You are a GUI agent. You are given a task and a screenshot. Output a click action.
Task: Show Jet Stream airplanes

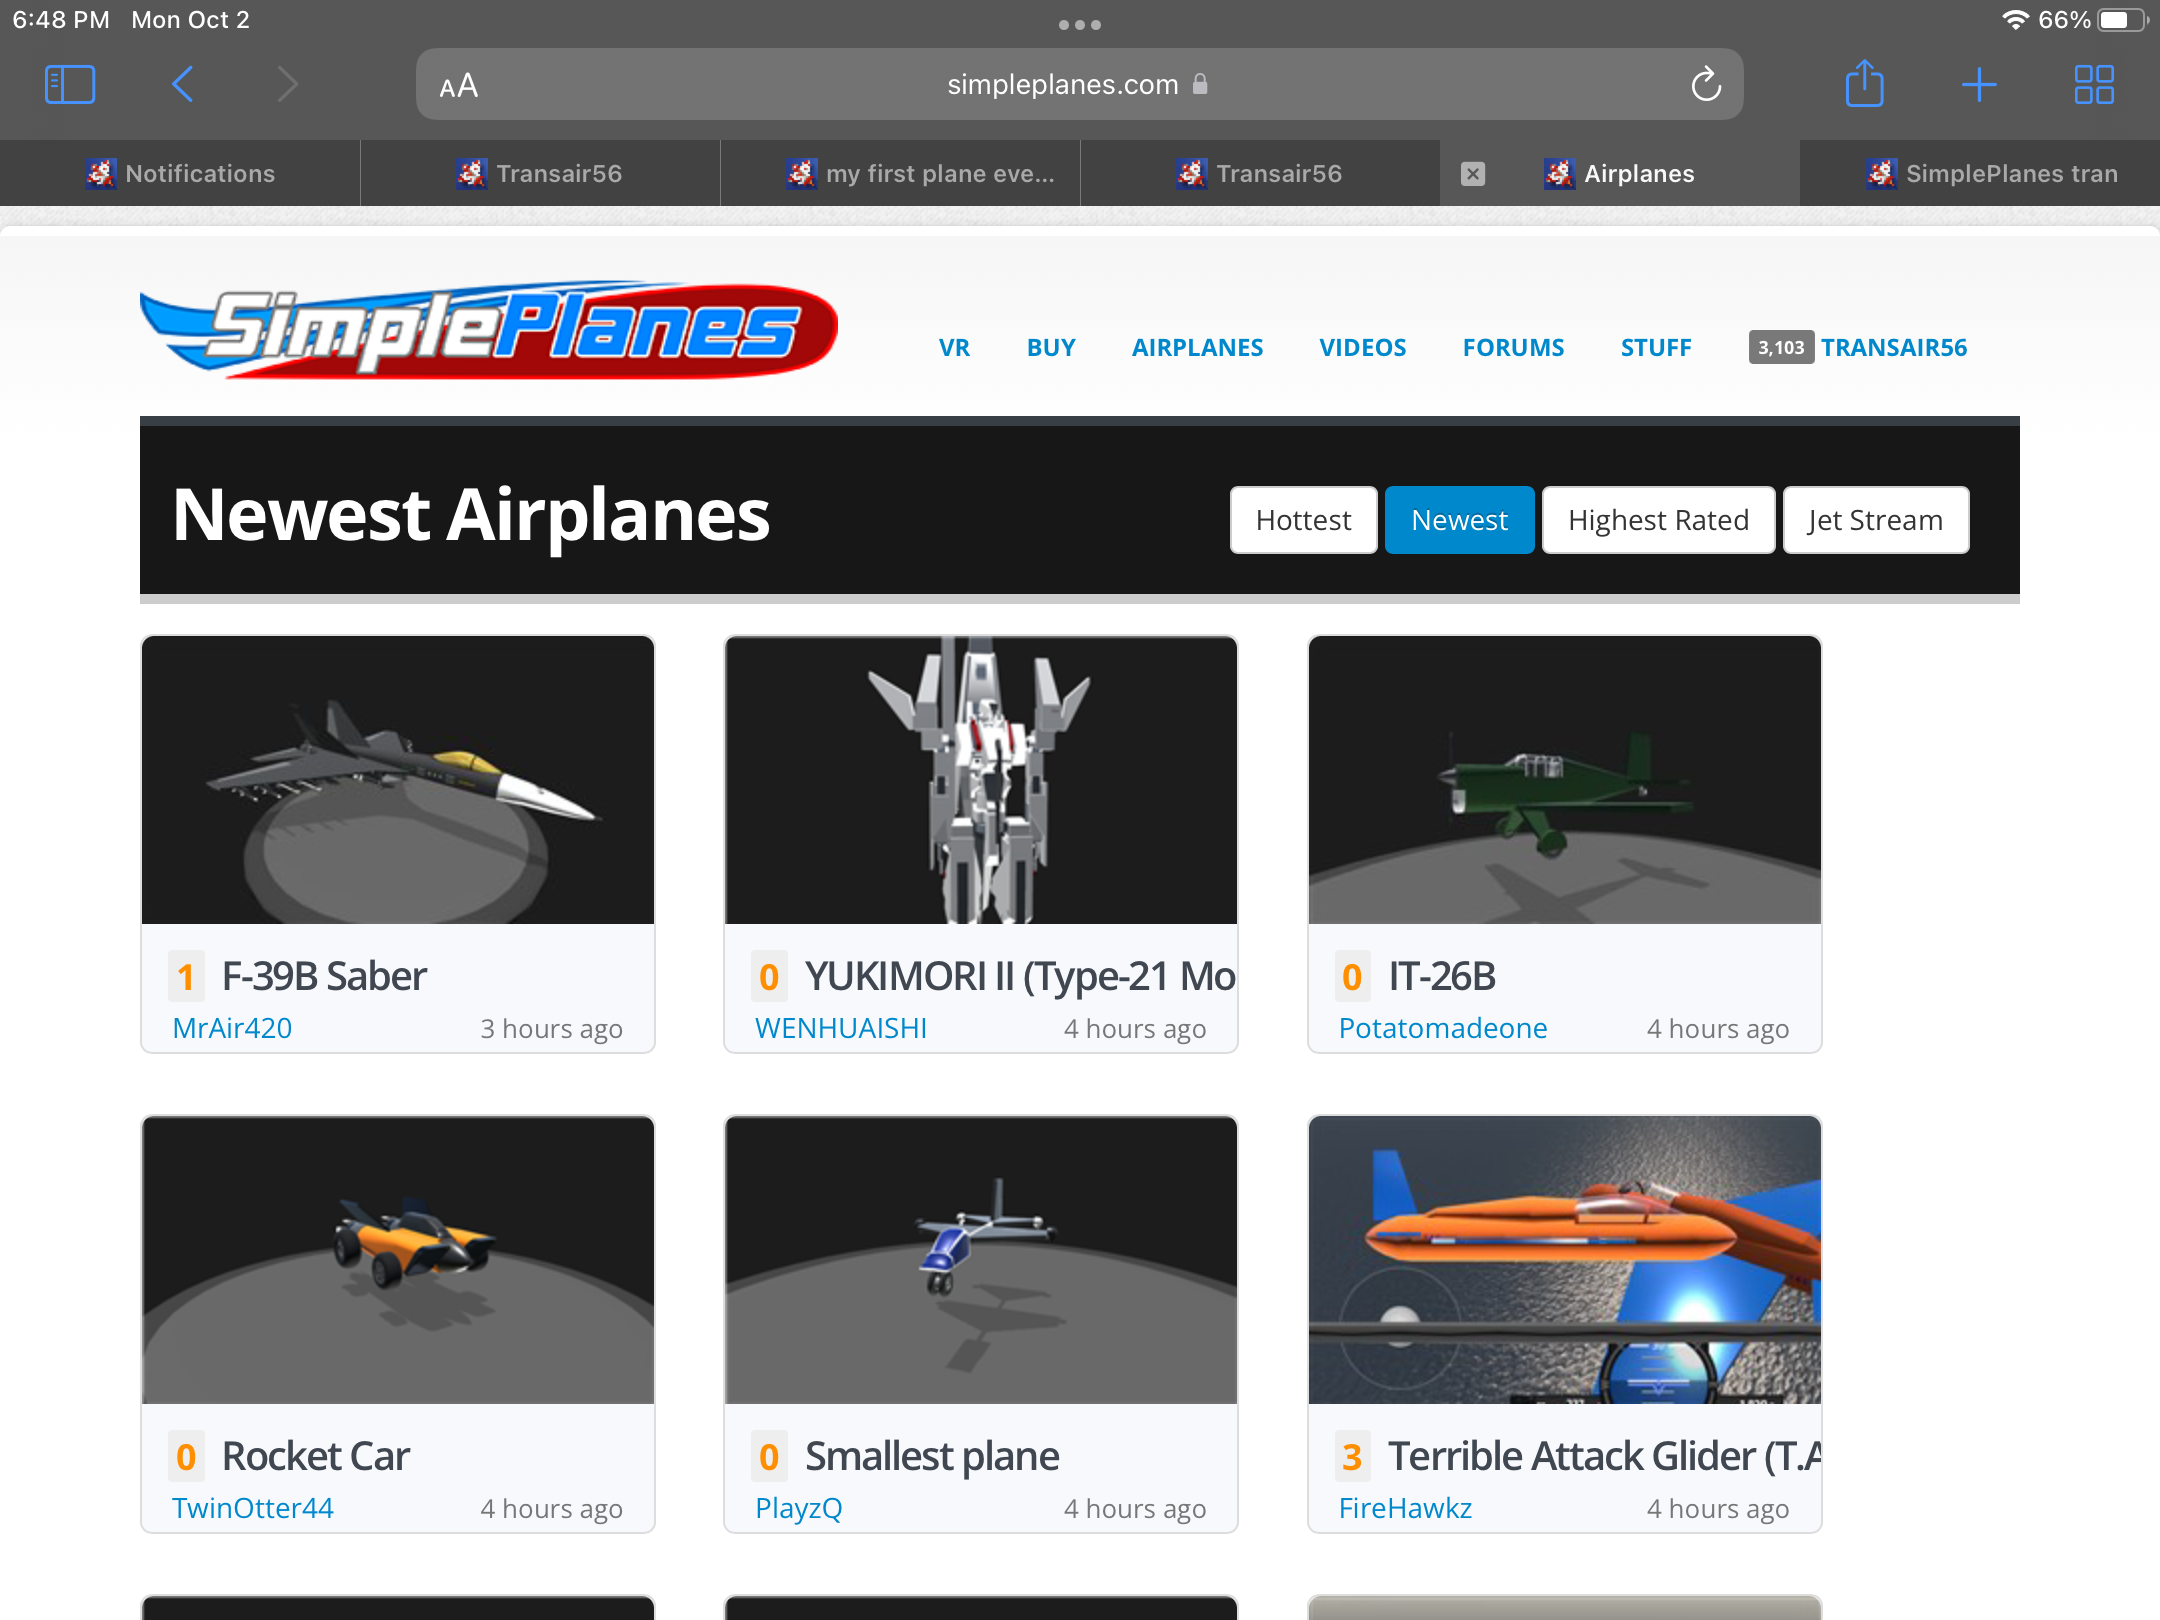coord(1876,520)
